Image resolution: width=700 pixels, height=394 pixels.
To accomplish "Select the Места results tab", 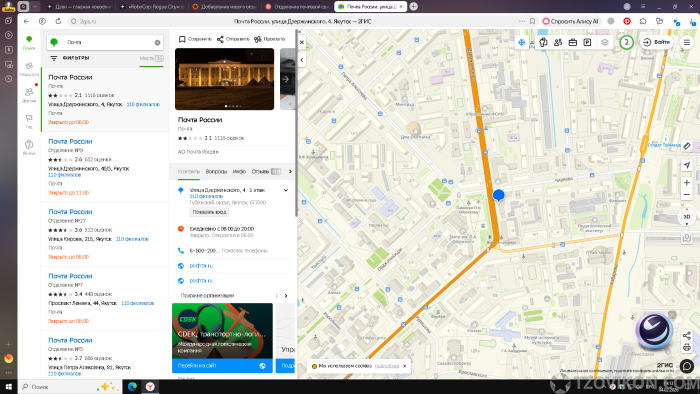I will click(151, 58).
